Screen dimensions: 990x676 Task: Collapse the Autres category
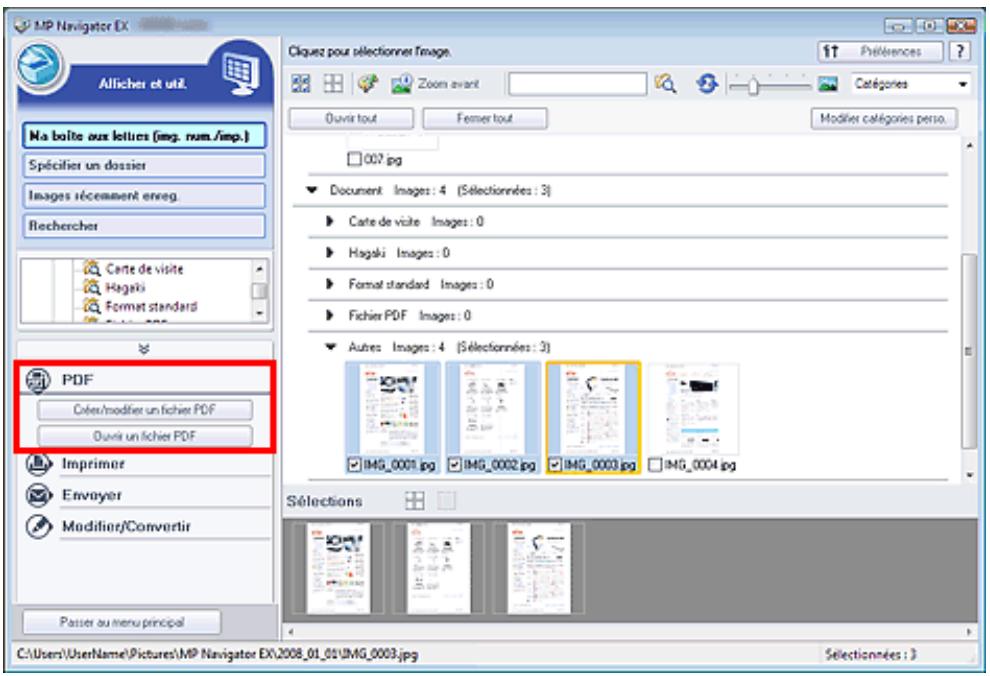tap(331, 347)
